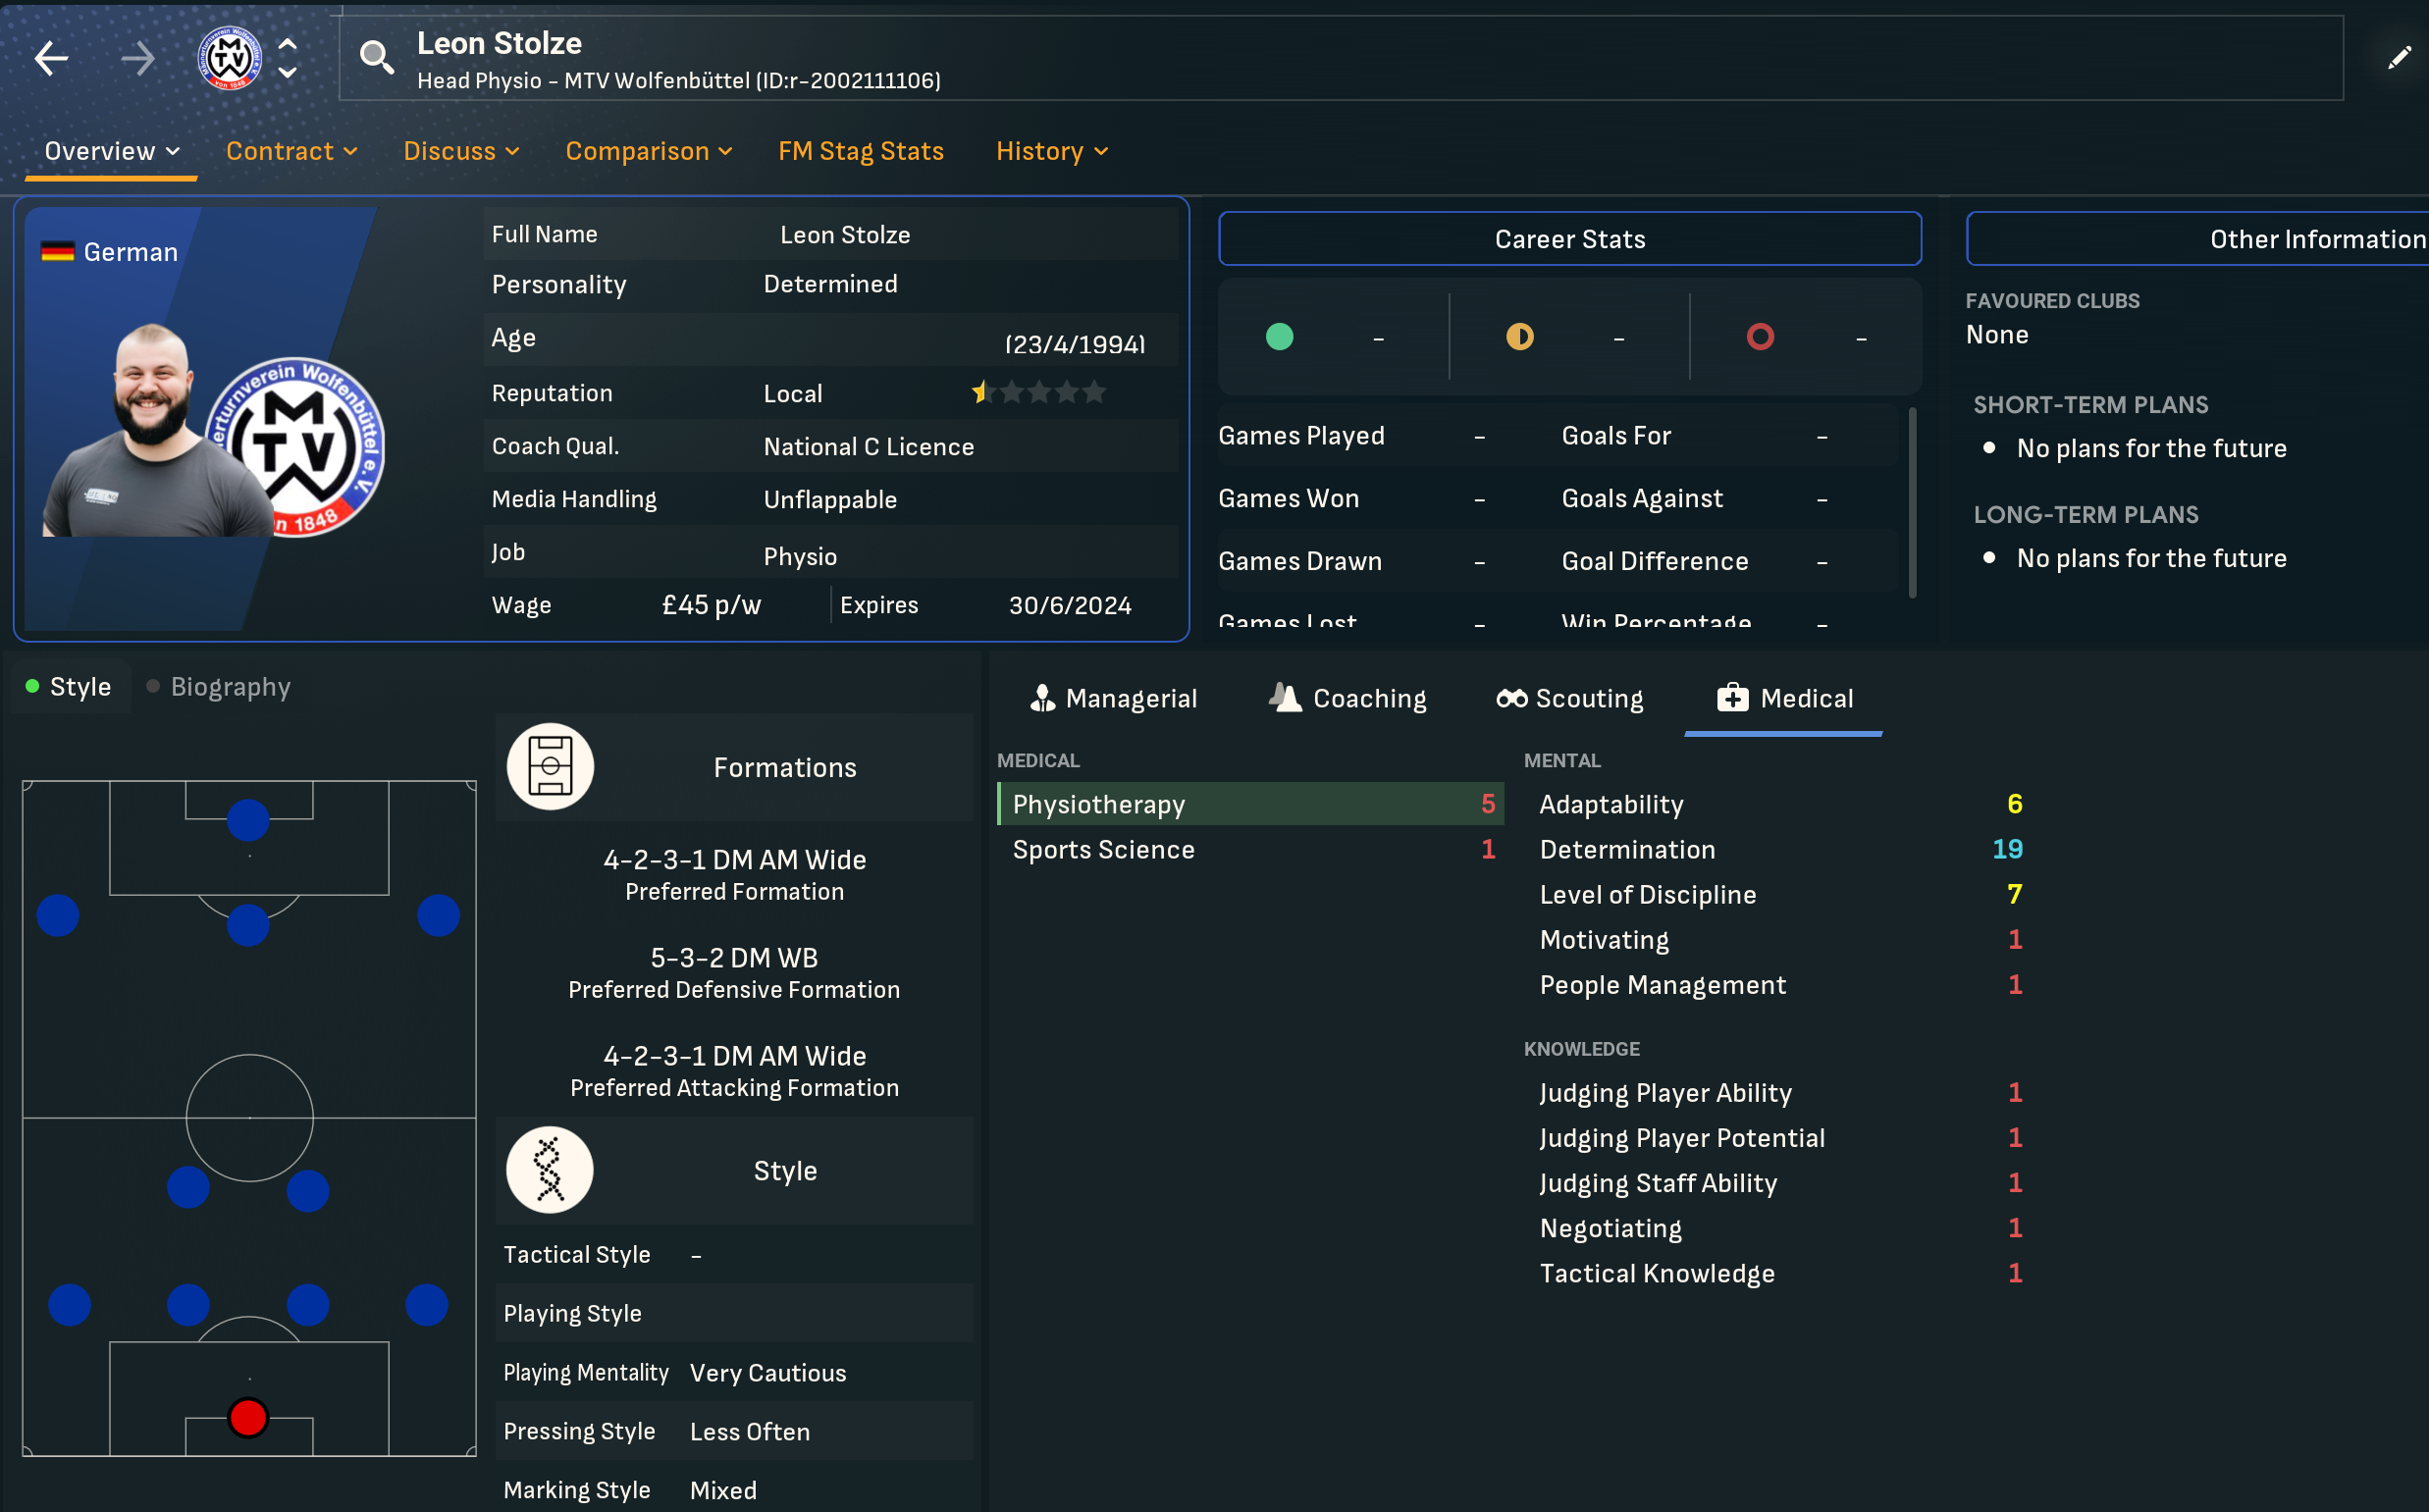The image size is (2429, 1512).
Task: Open the Coaching attributes tab
Action: pos(1348,698)
